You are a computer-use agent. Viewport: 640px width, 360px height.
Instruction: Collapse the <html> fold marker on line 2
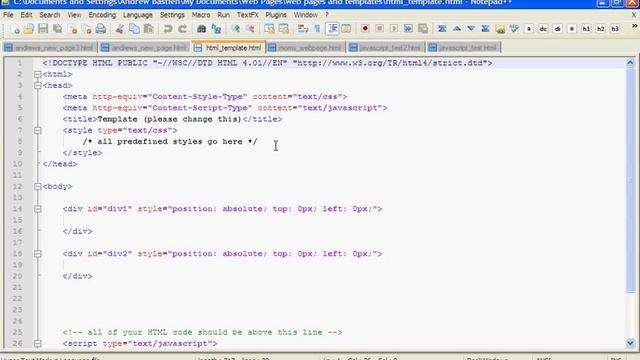tap(38, 74)
